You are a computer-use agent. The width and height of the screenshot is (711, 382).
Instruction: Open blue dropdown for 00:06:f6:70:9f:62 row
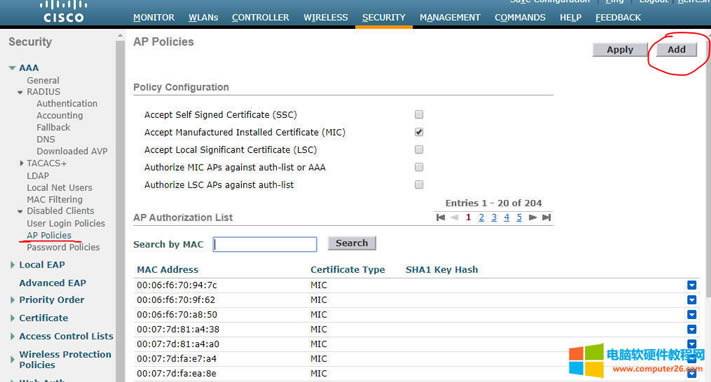(692, 300)
